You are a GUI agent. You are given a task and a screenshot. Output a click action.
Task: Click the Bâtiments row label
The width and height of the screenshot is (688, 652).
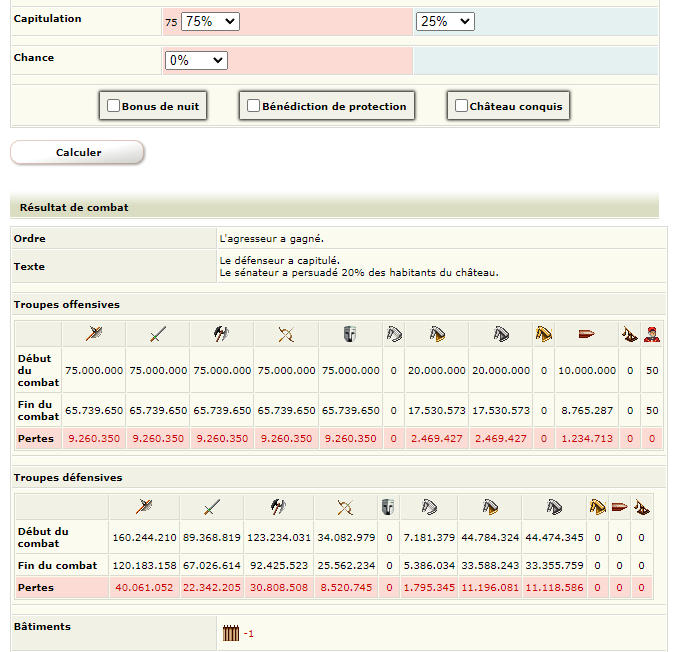click(42, 627)
